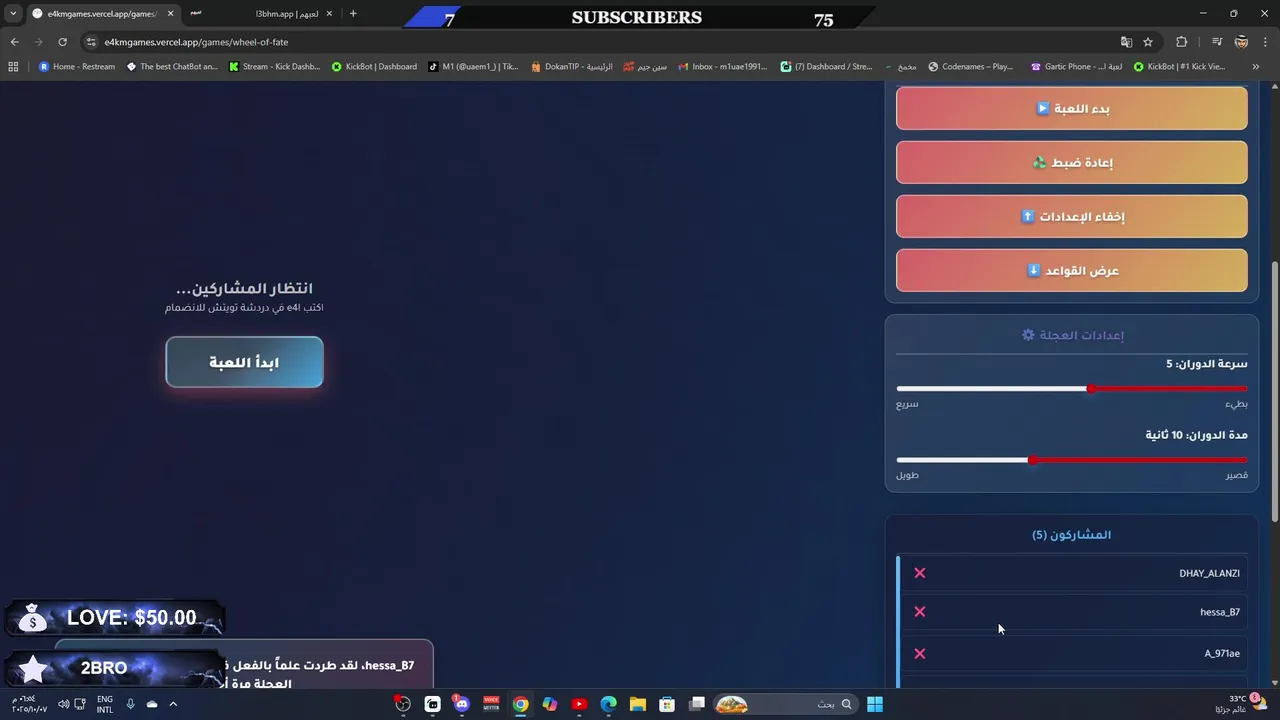Open File Explorer from taskbar
1280x720 pixels.
tap(638, 704)
